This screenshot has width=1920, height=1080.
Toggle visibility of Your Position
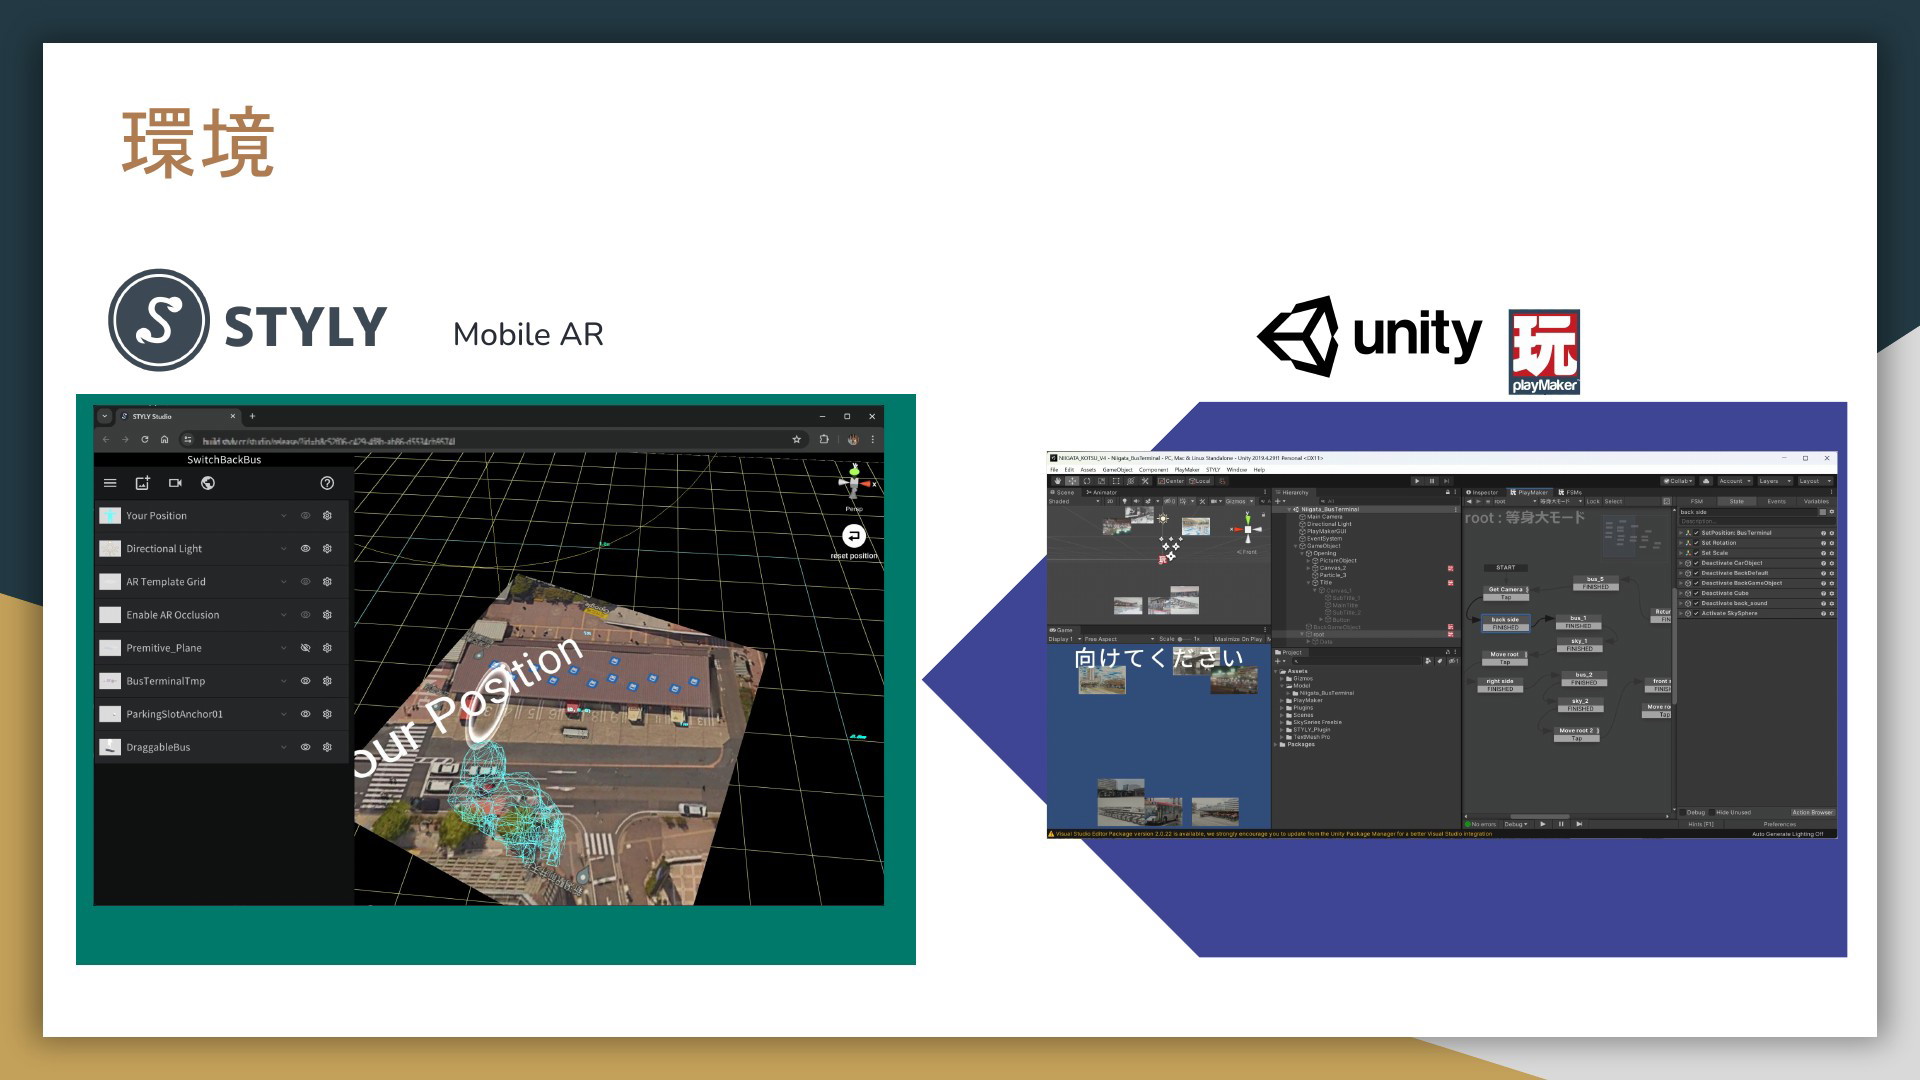306,516
